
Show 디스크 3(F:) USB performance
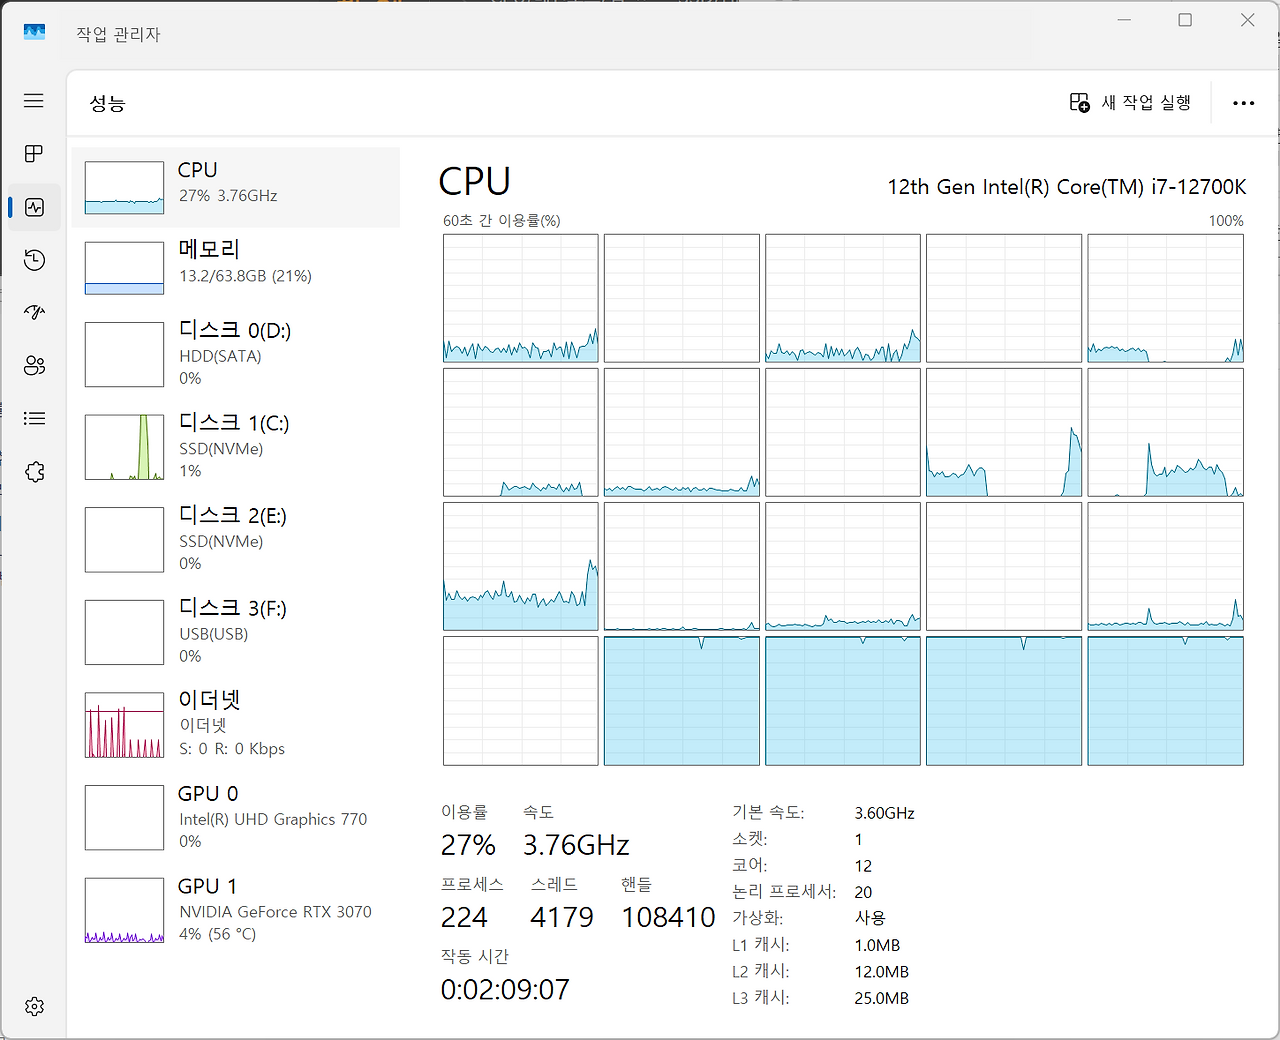pyautogui.click(x=236, y=632)
